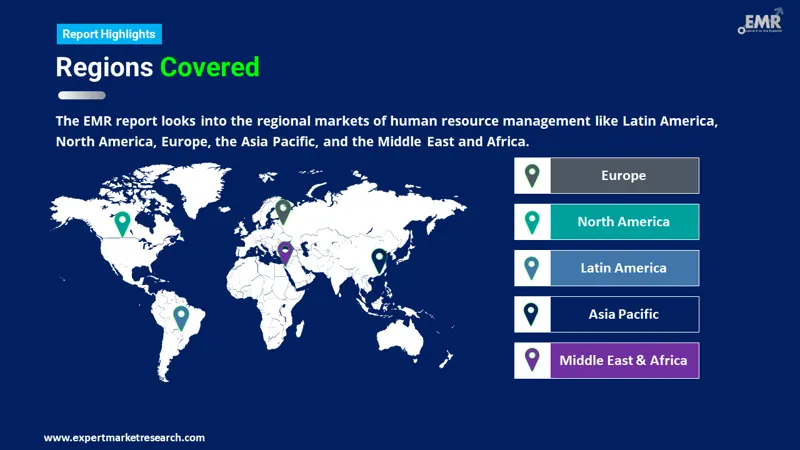Click the pin icon beside Latin America legend

(532, 268)
